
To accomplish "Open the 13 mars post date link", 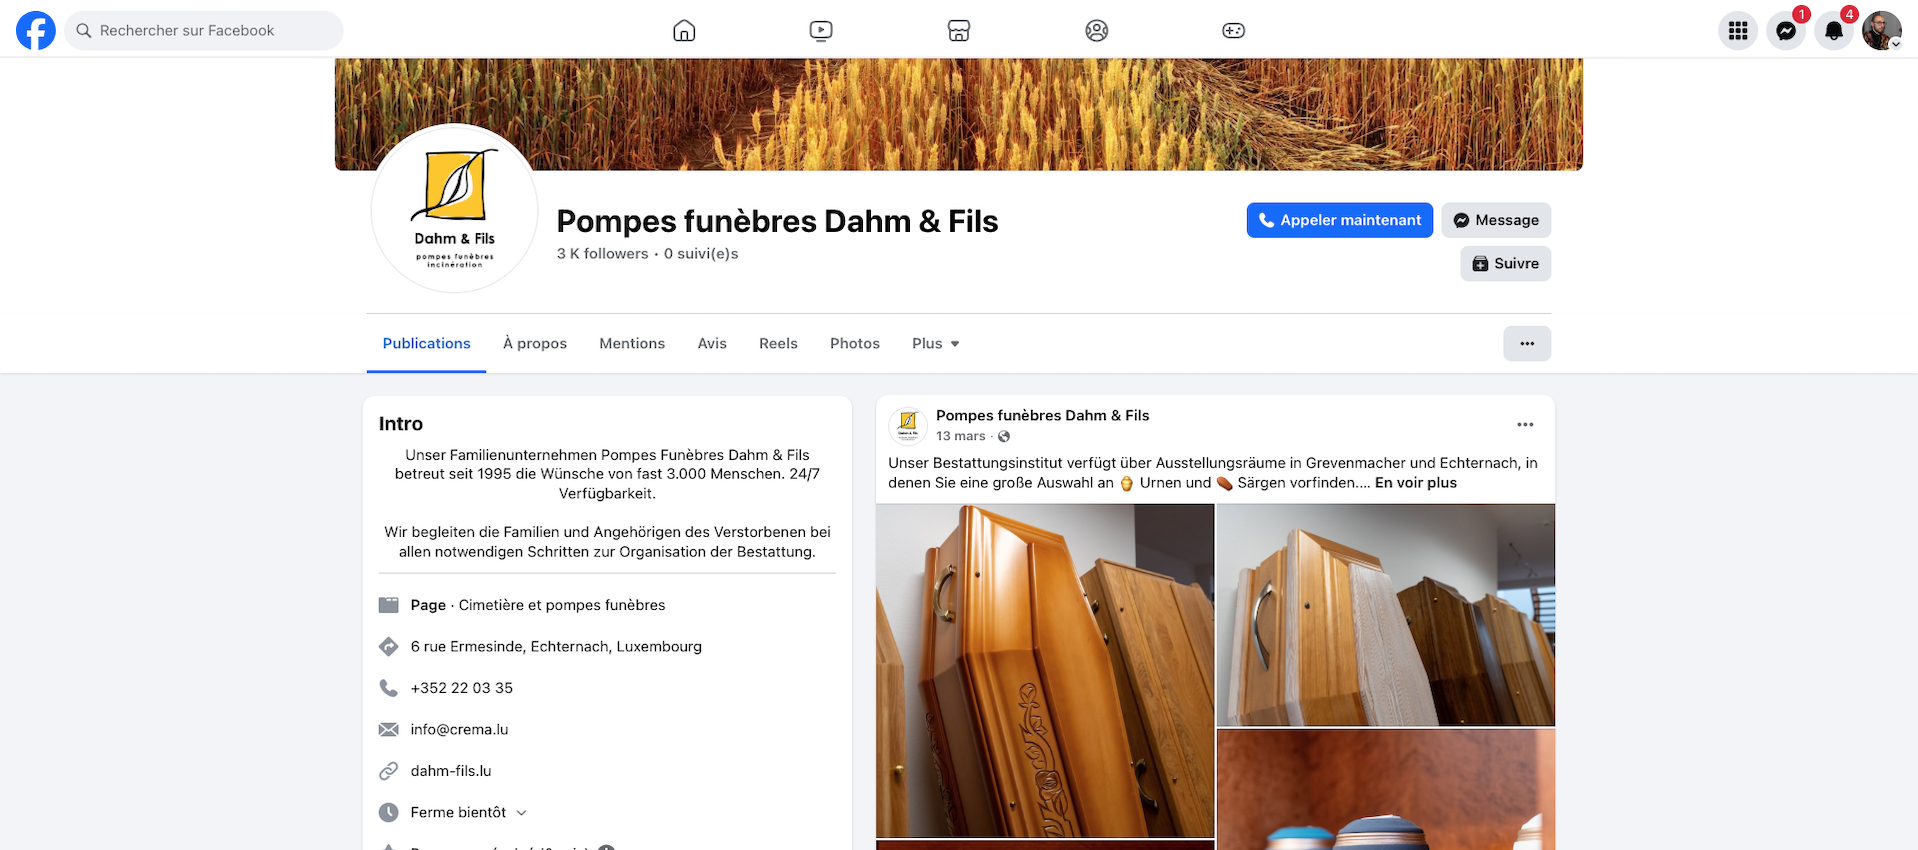I will point(961,436).
